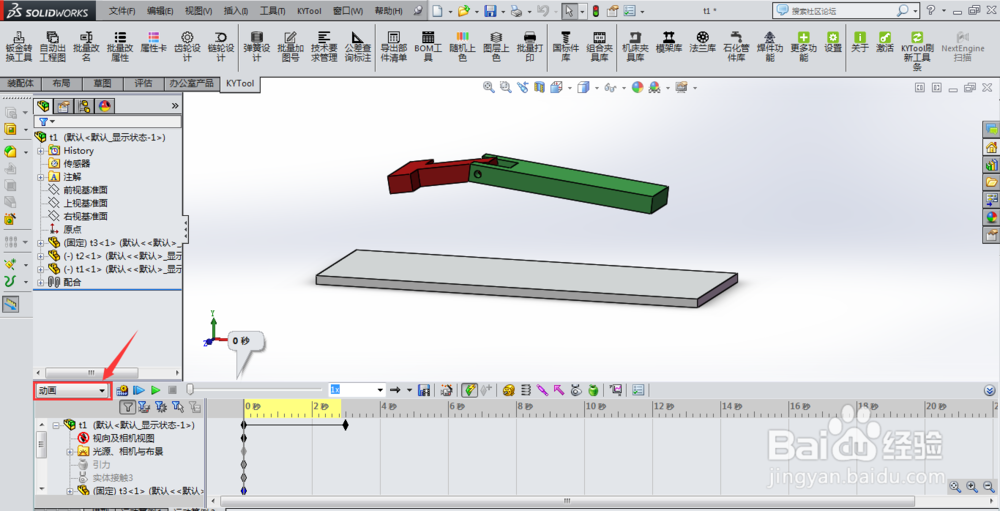Viewport: 1000px width, 511px height.
Task: Switch to the 装配体 tab
Action: pyautogui.click(x=20, y=84)
